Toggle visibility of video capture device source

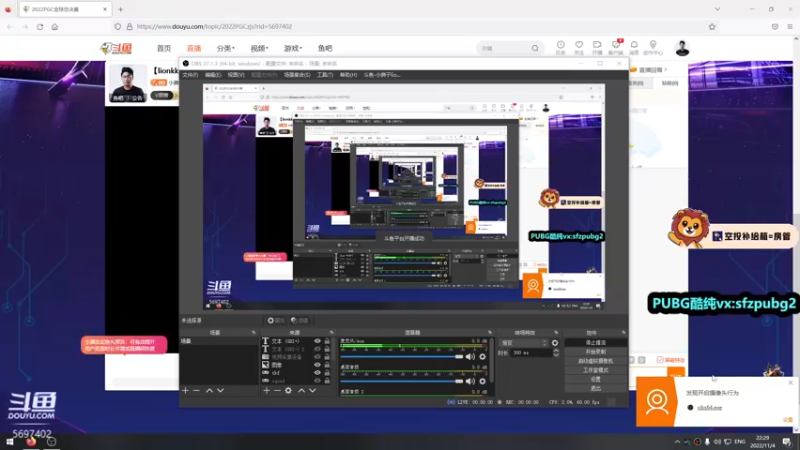[x=317, y=357]
